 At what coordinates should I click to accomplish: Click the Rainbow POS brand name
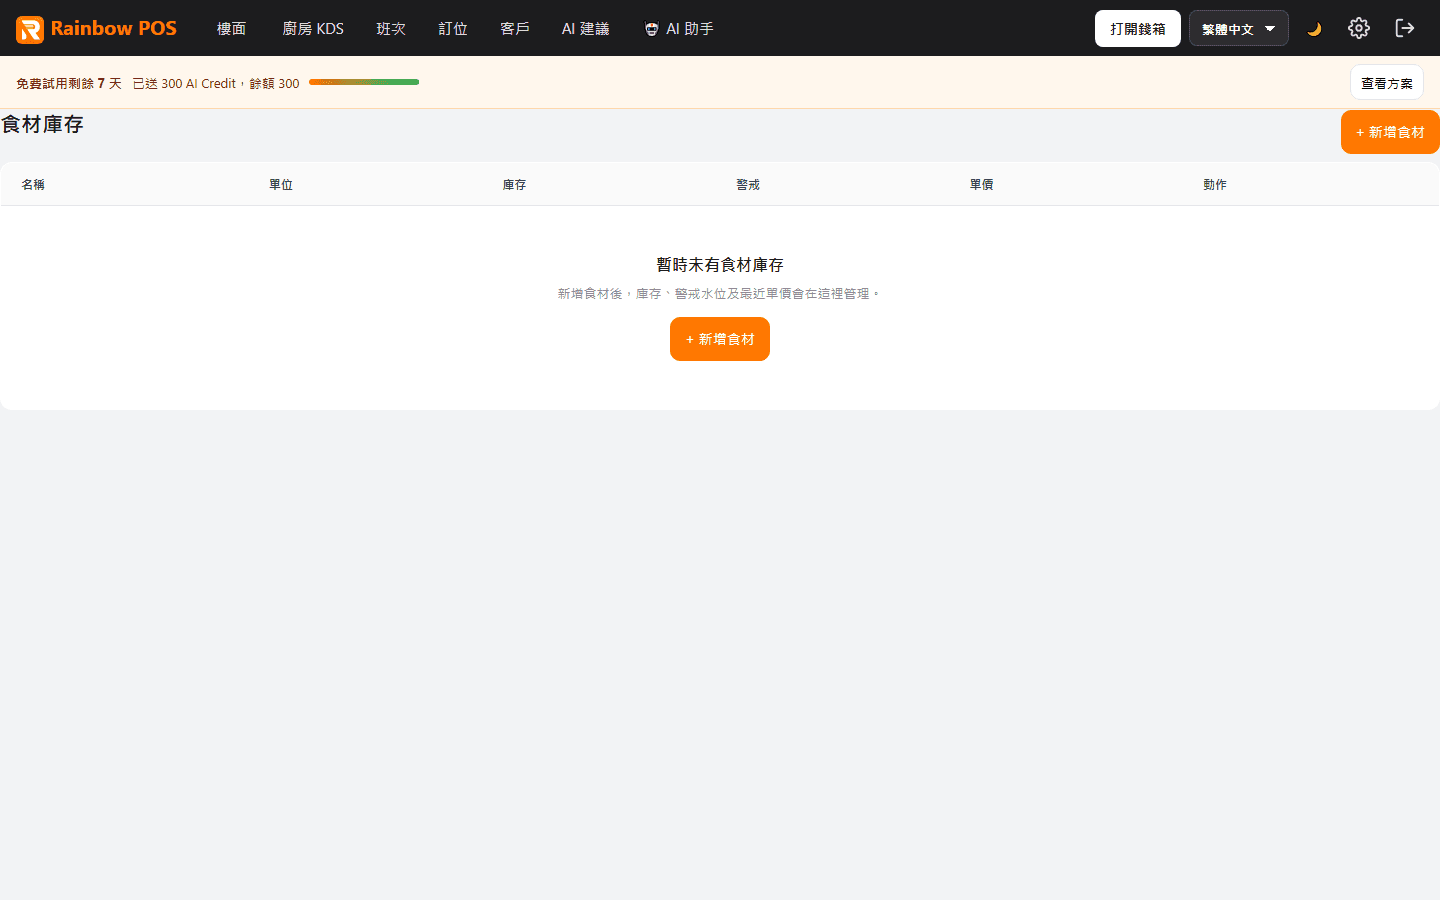[113, 28]
